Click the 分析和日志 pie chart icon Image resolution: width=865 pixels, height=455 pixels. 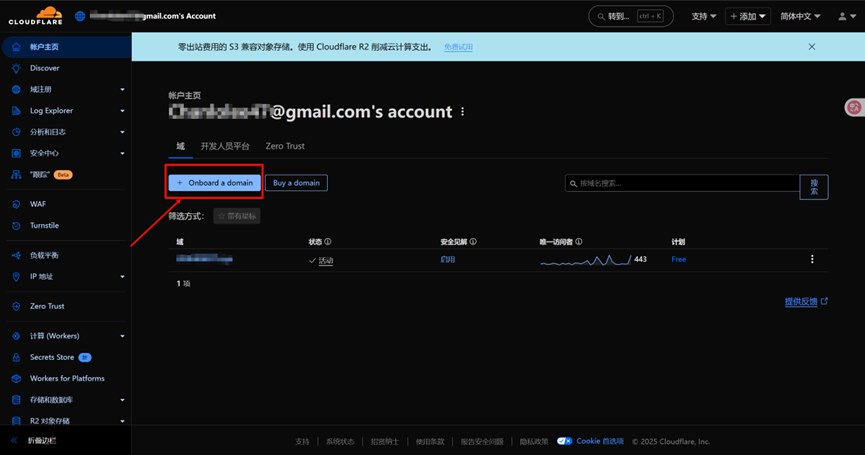(x=16, y=132)
